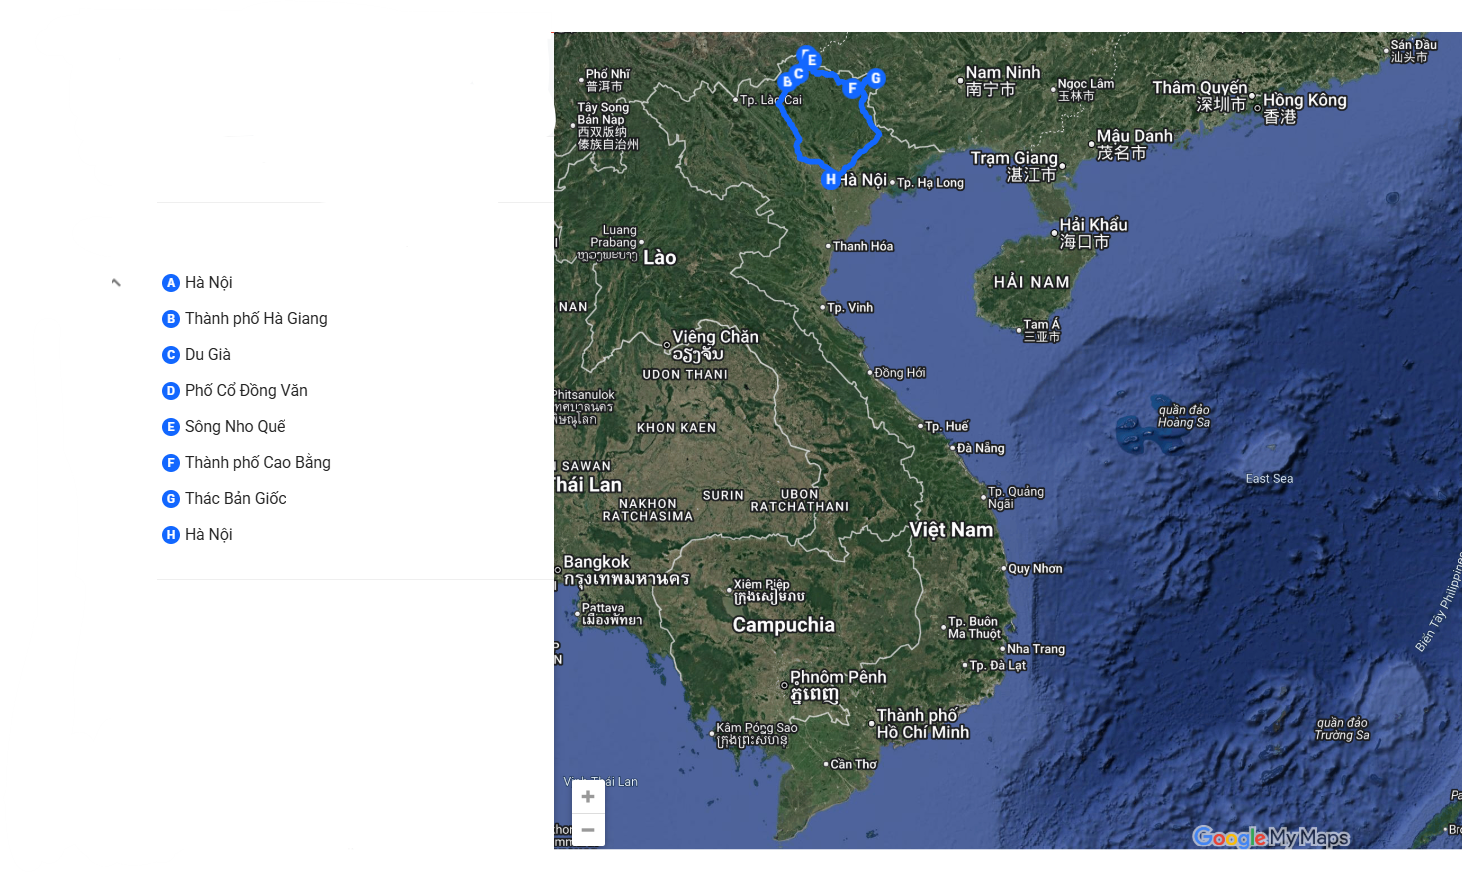
Task: Click the B marker on the map
Action: [787, 82]
